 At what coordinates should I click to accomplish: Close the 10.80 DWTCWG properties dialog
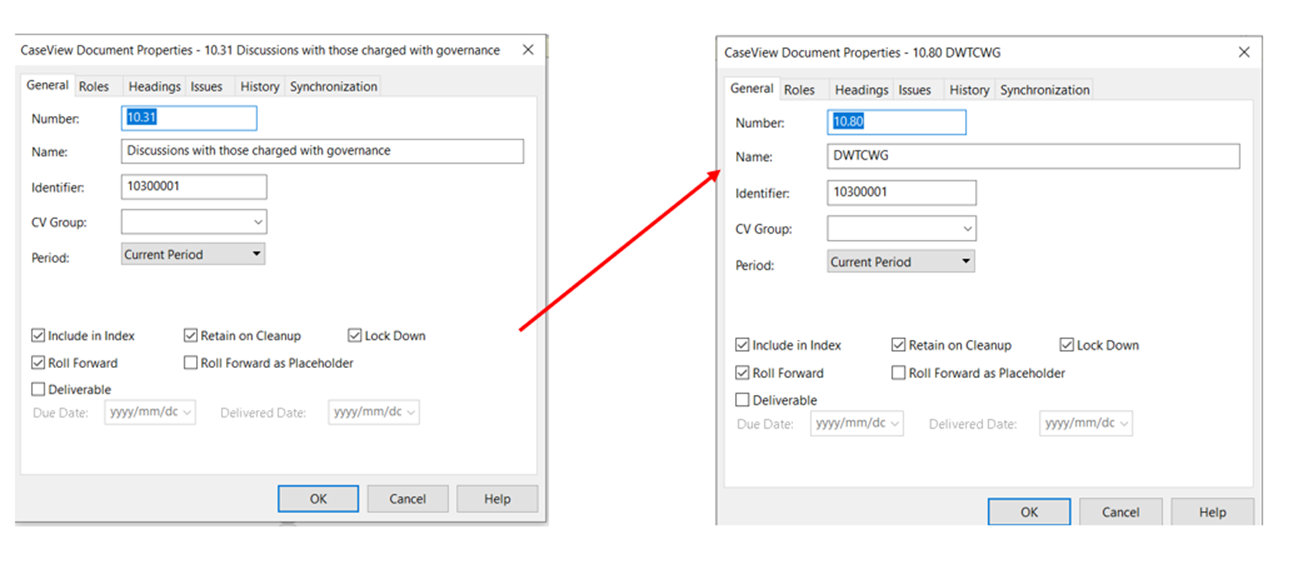pyautogui.click(x=1244, y=52)
